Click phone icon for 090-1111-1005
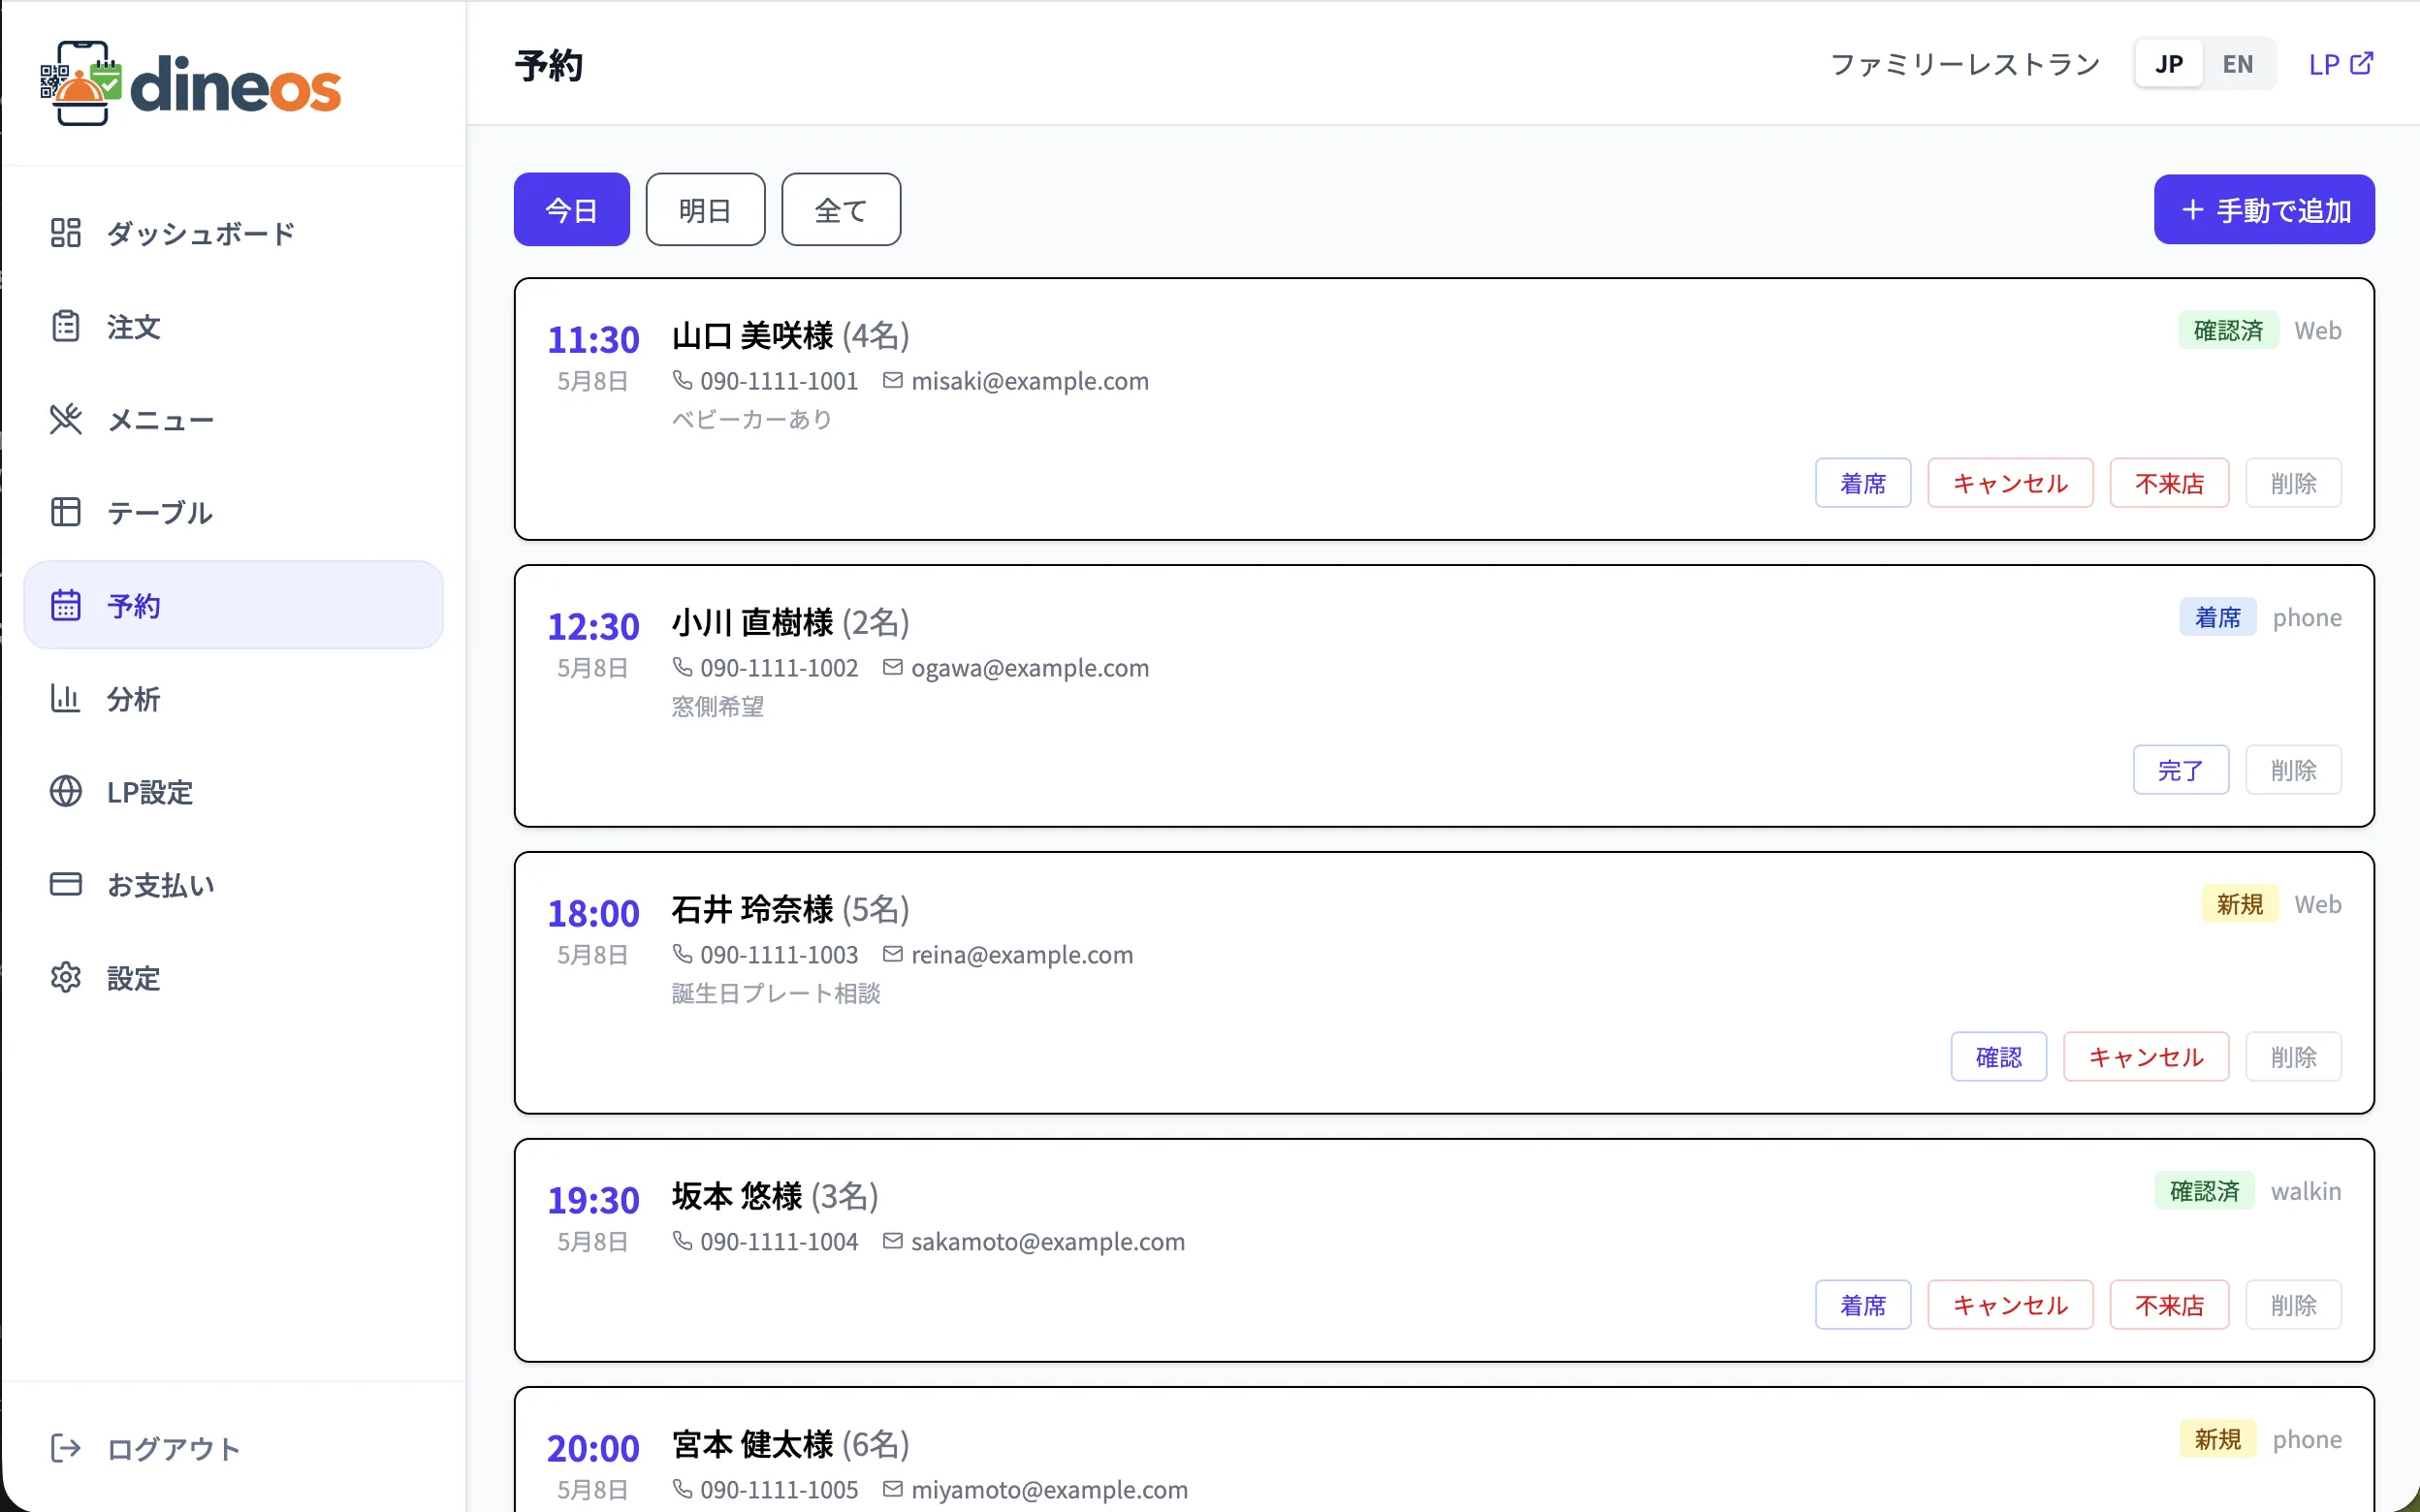 tap(682, 1489)
